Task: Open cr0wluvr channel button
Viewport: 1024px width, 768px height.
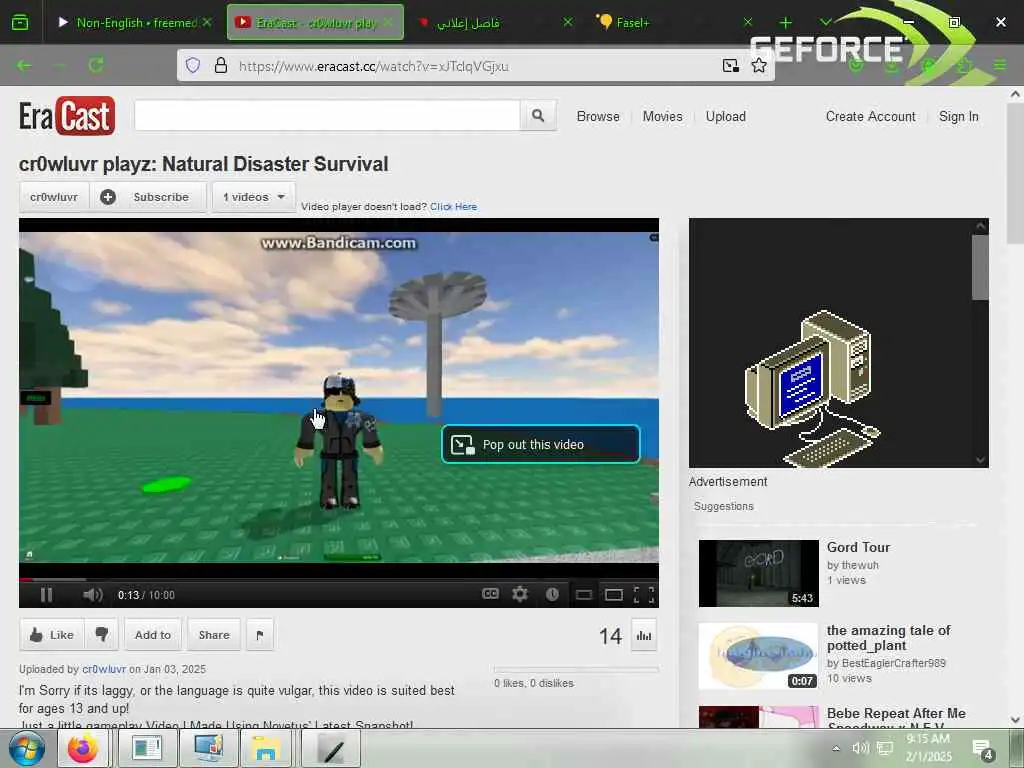Action: click(x=54, y=197)
